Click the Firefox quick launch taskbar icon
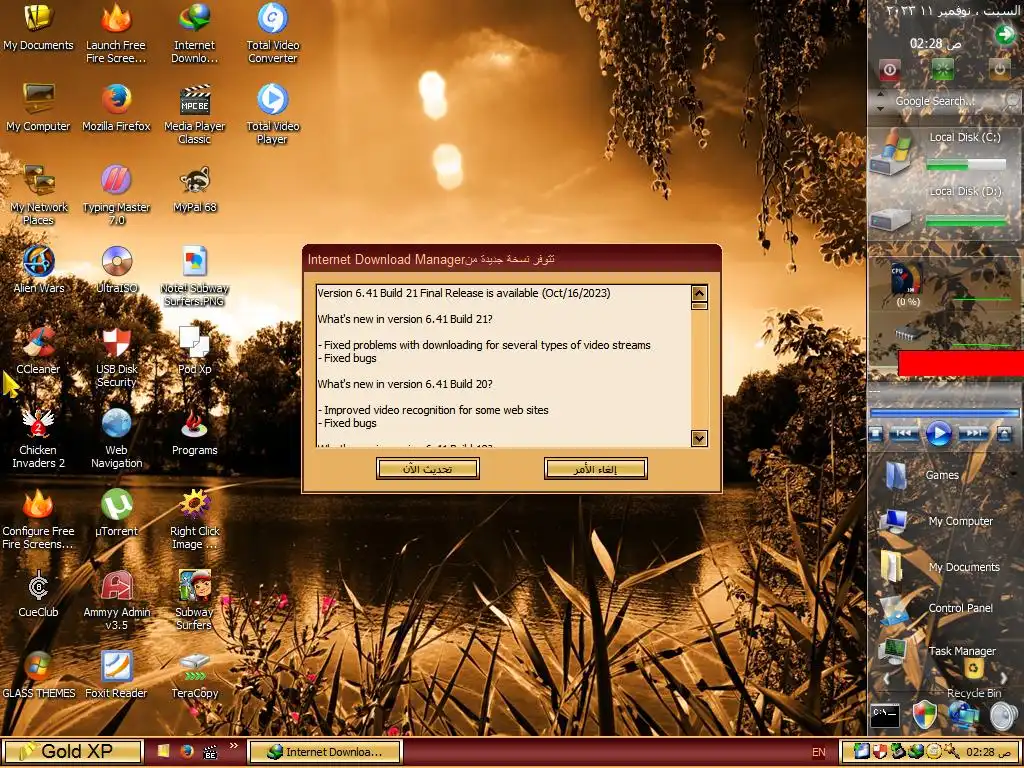This screenshot has height=768, width=1024. pyautogui.click(x=187, y=752)
